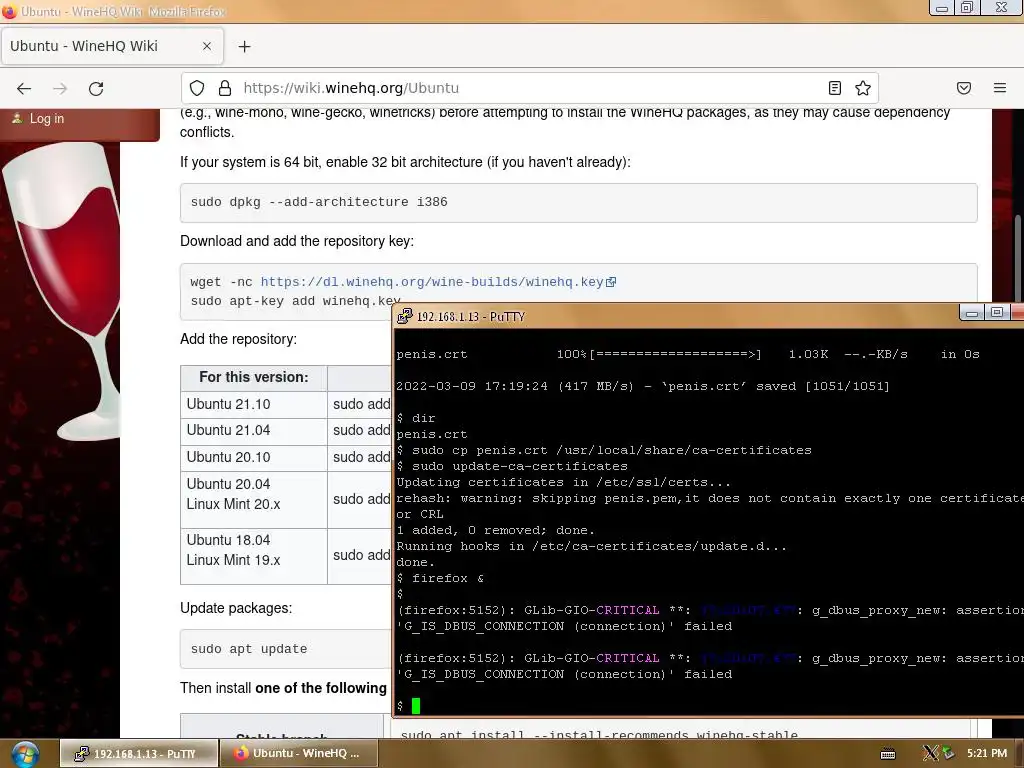This screenshot has width=1024, height=768.
Task: Open the Firefox hamburger menu
Action: (1000, 88)
